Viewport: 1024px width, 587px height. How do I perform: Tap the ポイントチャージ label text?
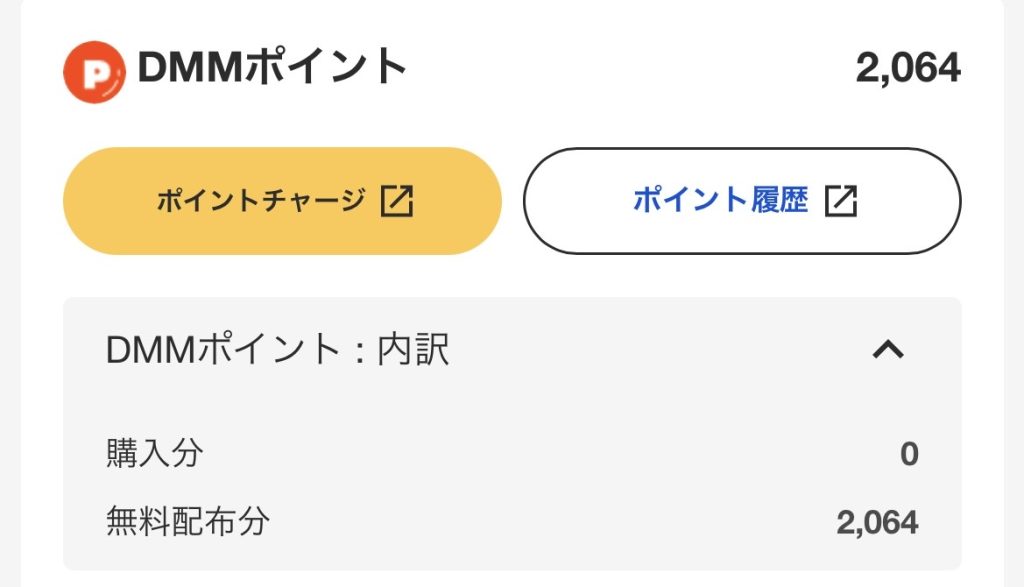pyautogui.click(x=260, y=200)
